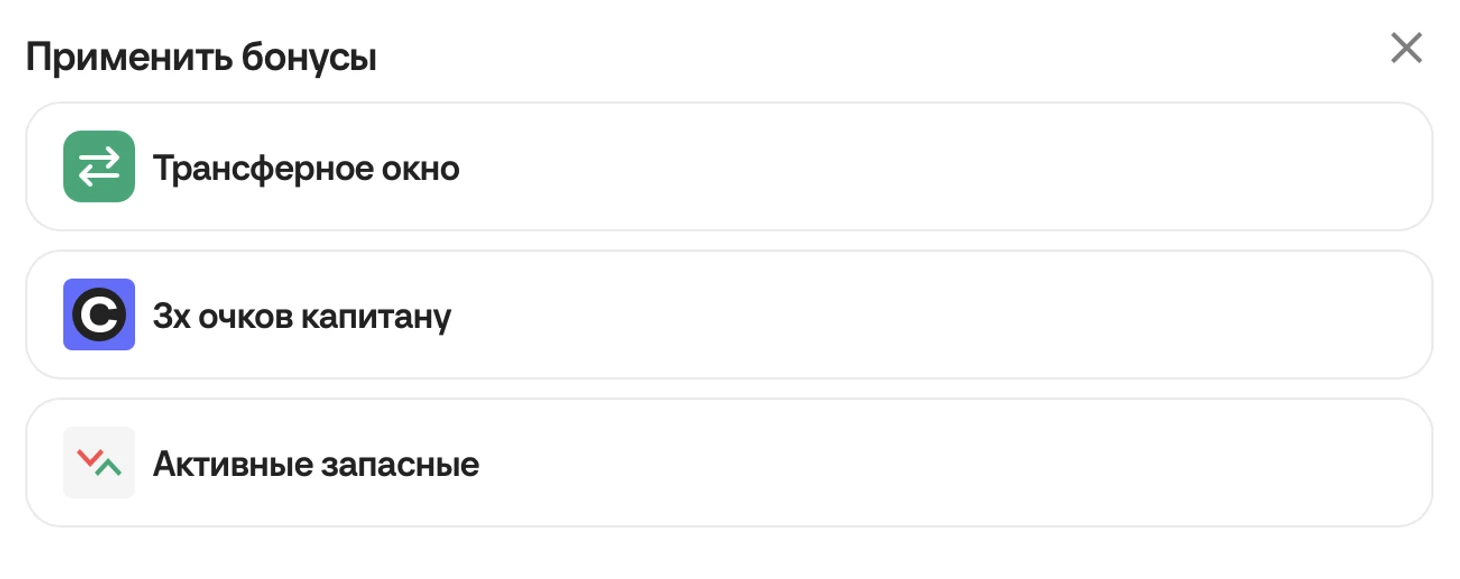
Task: Close the Применить бонусы dialog
Action: click(1406, 48)
